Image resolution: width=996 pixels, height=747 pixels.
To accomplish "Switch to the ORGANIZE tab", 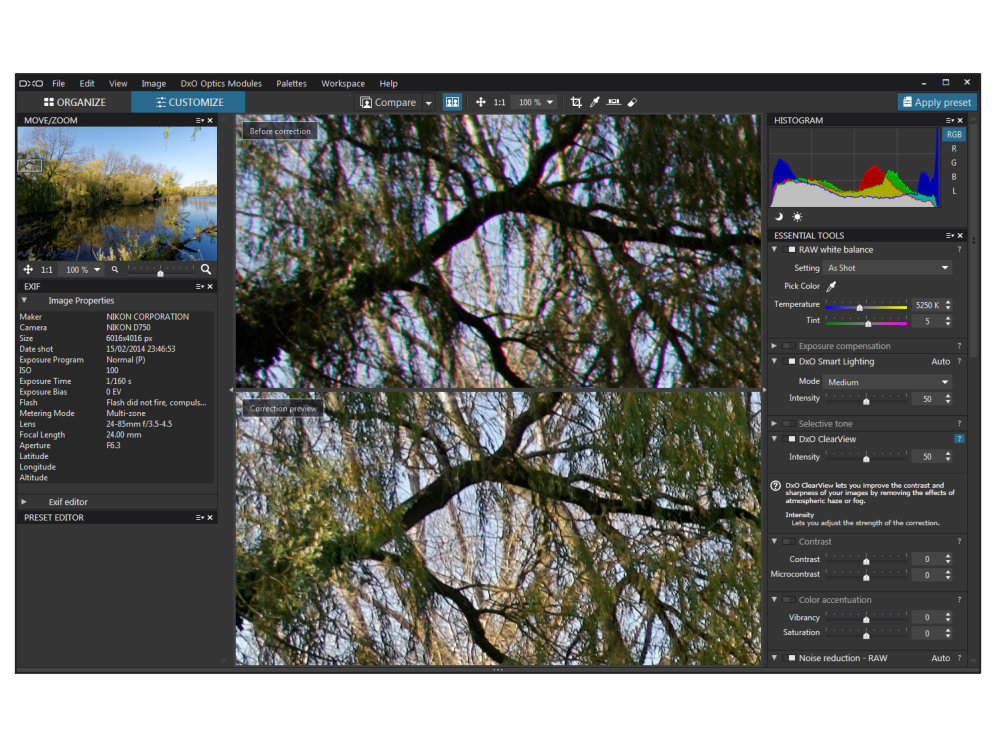I will pyautogui.click(x=74, y=102).
